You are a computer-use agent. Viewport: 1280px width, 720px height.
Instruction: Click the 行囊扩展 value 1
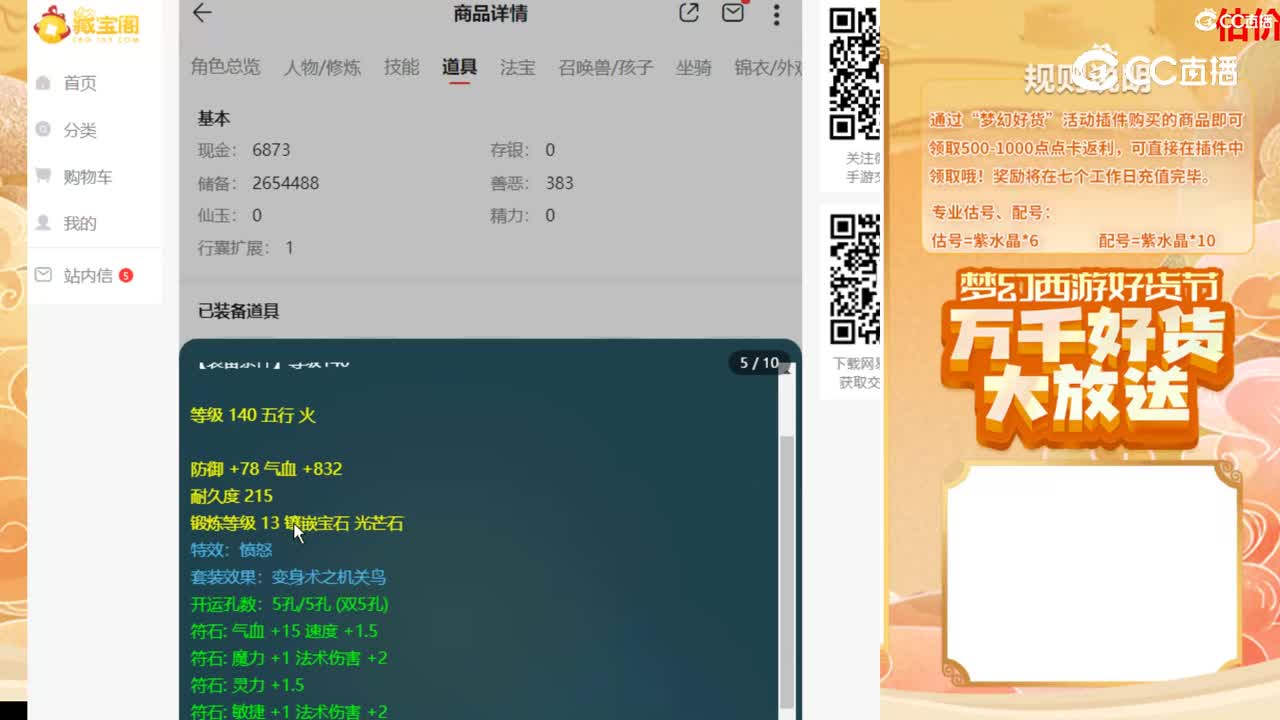(x=289, y=248)
